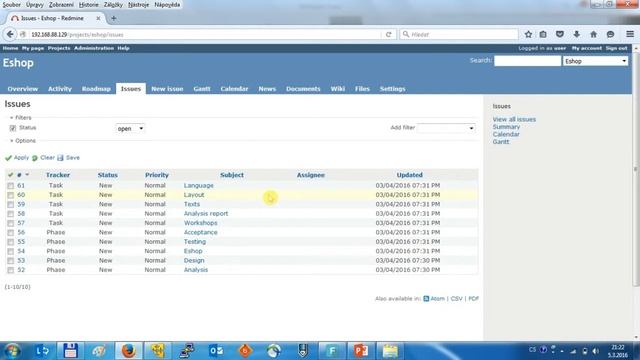The height and width of the screenshot is (360, 640).
Task: Click the Firefox home icon
Action: [x=593, y=34]
